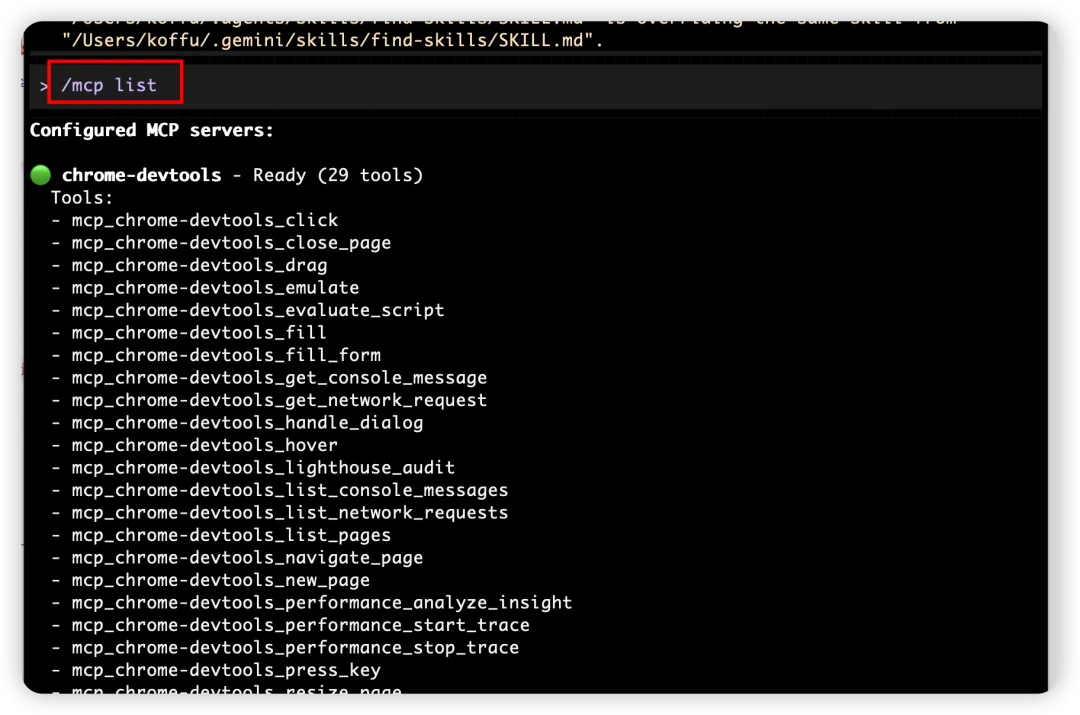This screenshot has height=715, width=1080.
Task: Select mcp_chrome-devtools_click line
Action: tap(205, 220)
